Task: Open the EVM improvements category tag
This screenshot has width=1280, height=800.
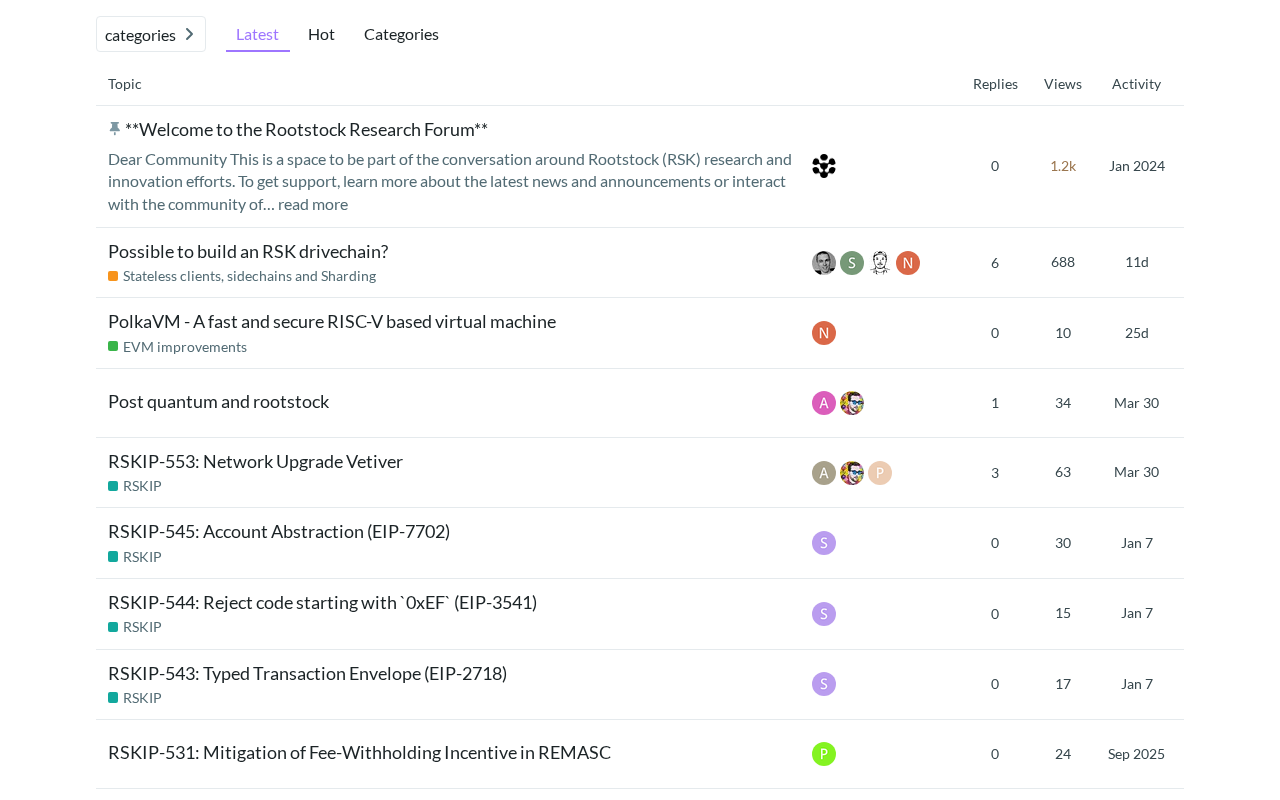Action: click(x=184, y=347)
